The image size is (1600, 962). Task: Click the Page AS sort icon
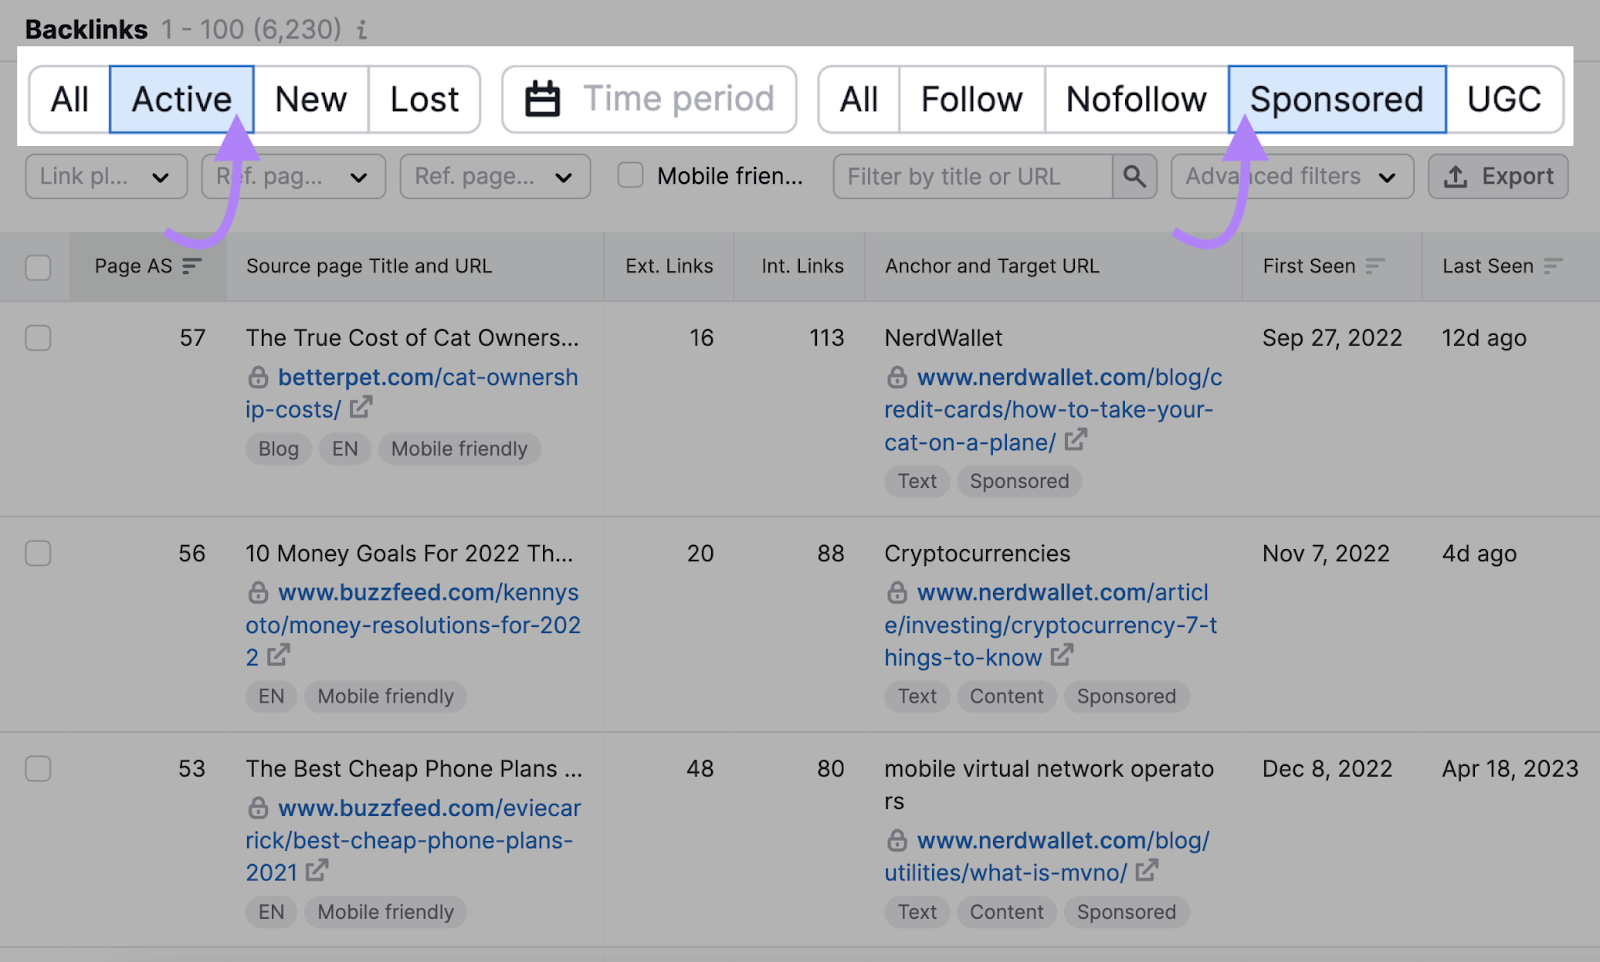192,266
